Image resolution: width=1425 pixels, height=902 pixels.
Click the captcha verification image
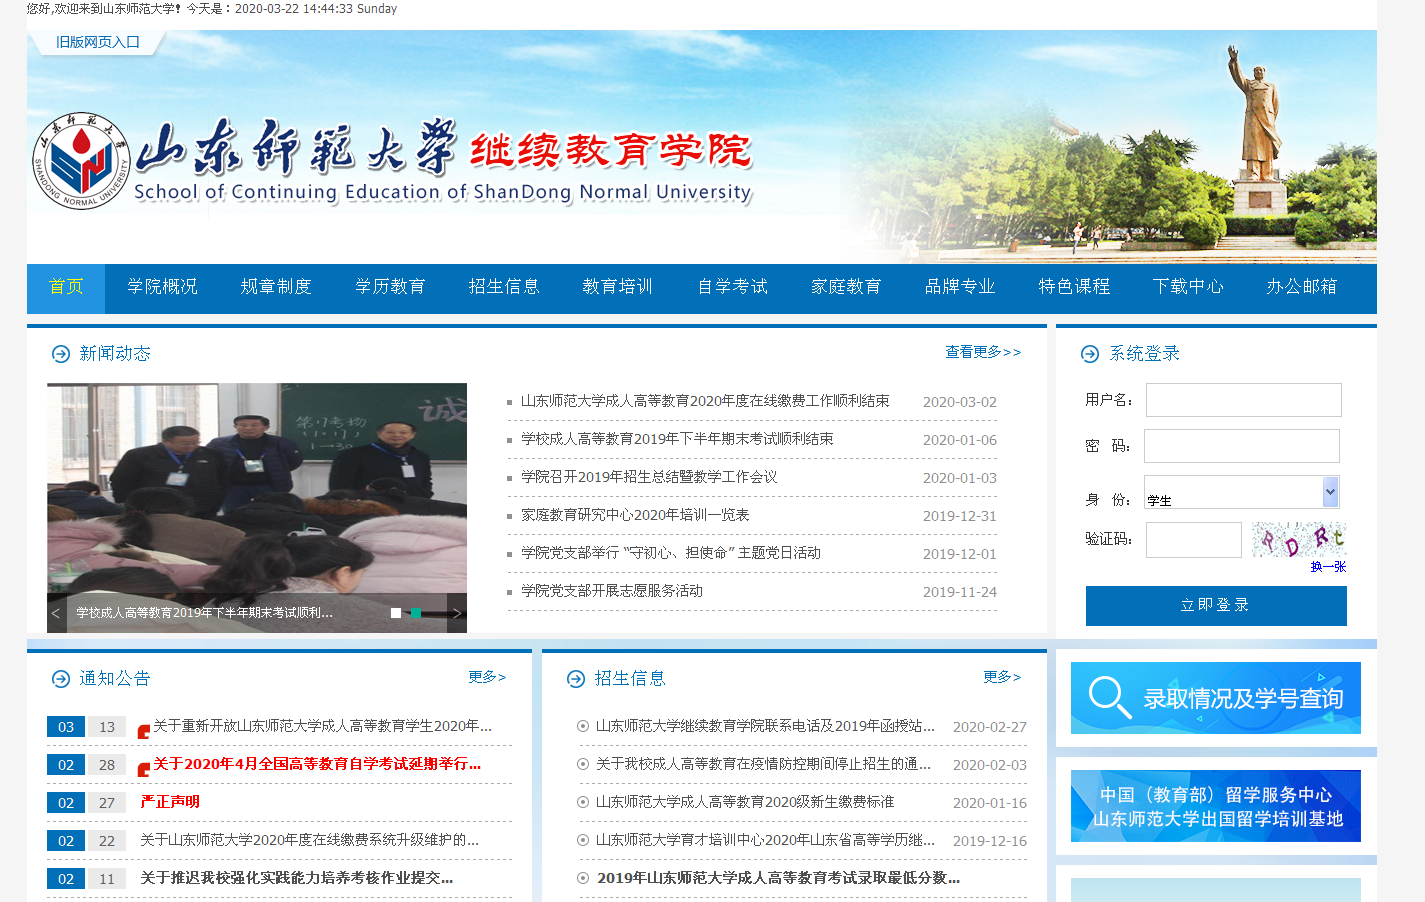1298,540
